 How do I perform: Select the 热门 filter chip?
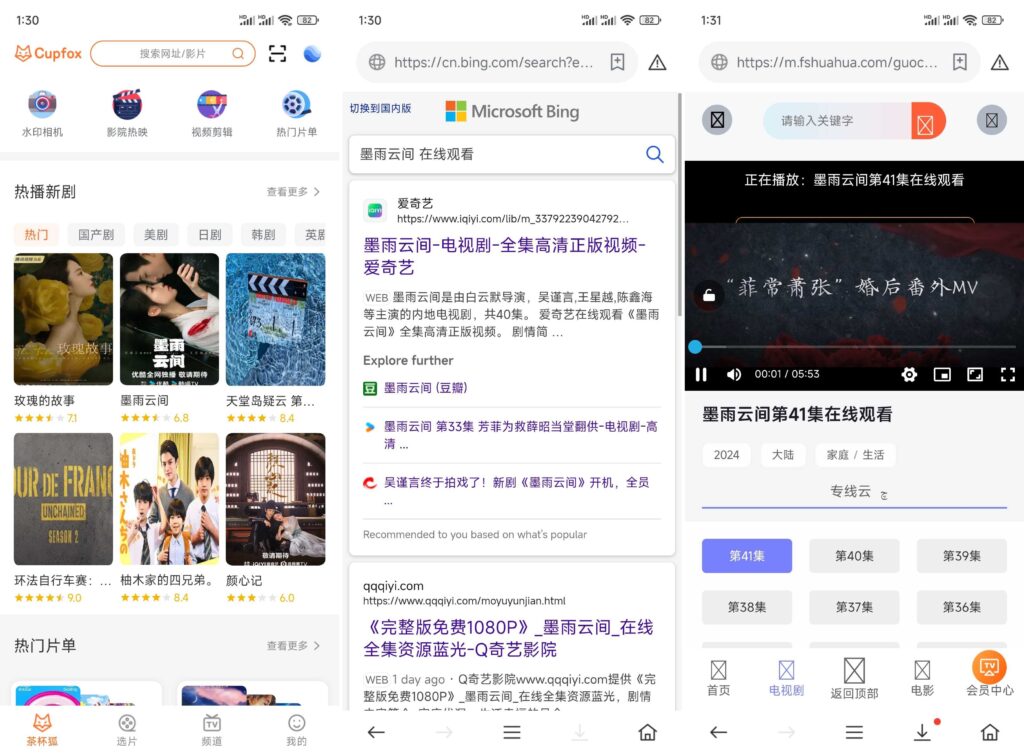click(x=36, y=234)
